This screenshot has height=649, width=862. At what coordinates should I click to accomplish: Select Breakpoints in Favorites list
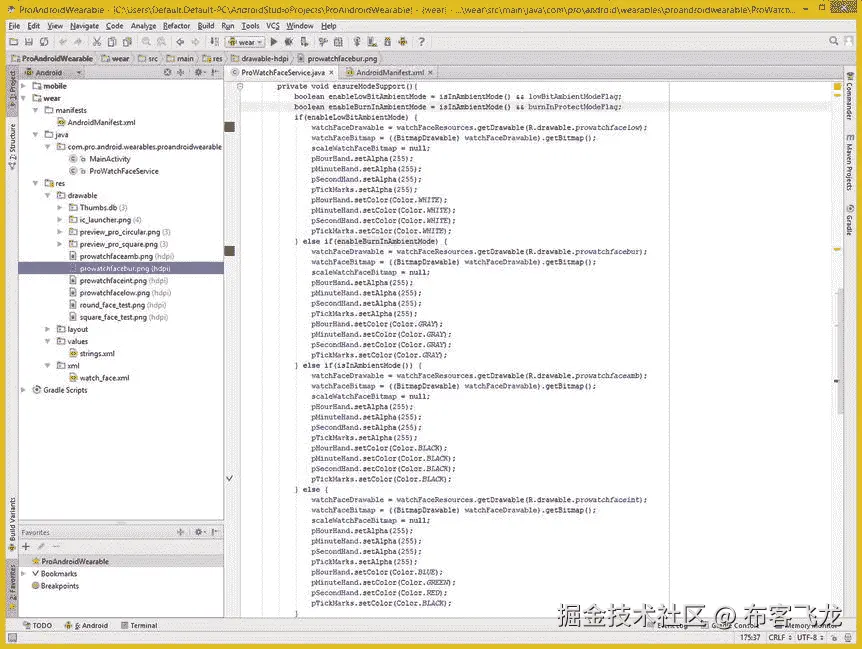click(55, 586)
